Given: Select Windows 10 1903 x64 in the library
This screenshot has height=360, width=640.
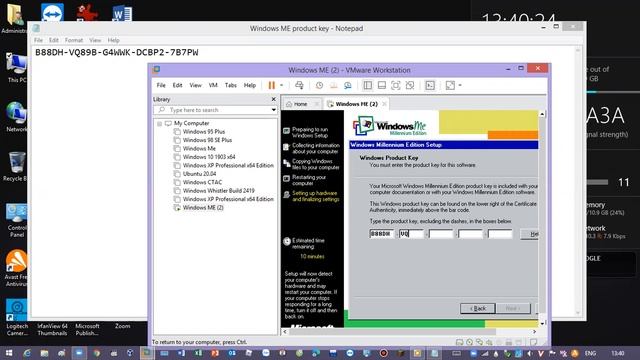Looking at the screenshot, I should pos(209,157).
